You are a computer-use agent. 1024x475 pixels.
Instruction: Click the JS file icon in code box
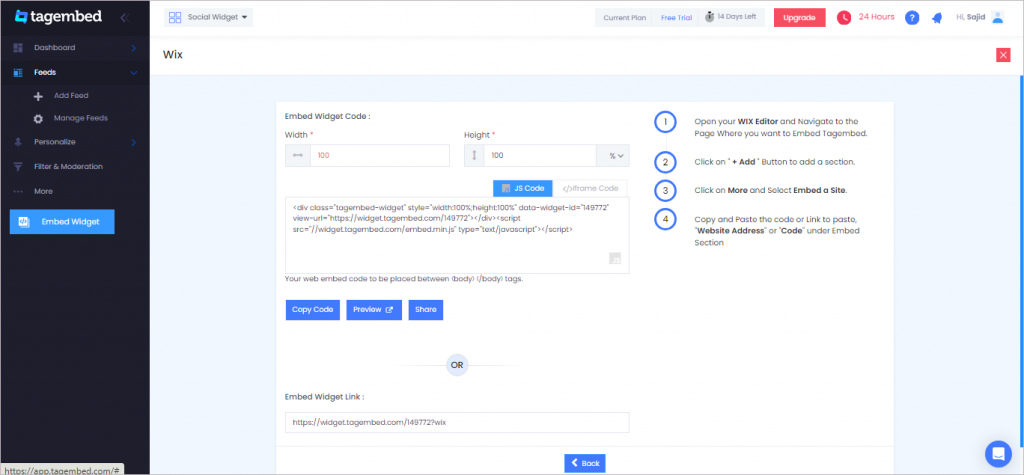click(615, 258)
